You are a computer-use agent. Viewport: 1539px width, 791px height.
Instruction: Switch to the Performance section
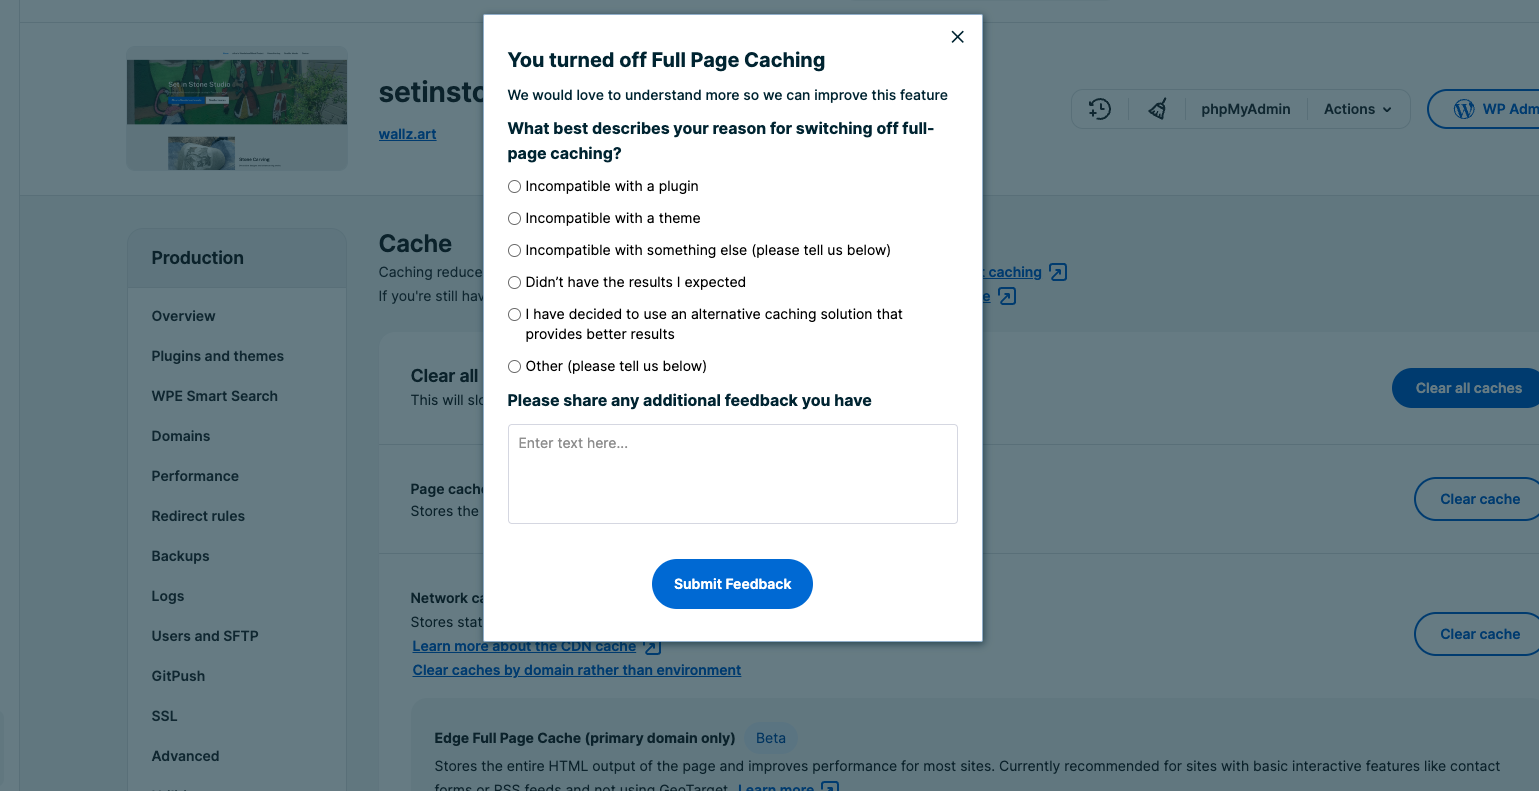194,476
